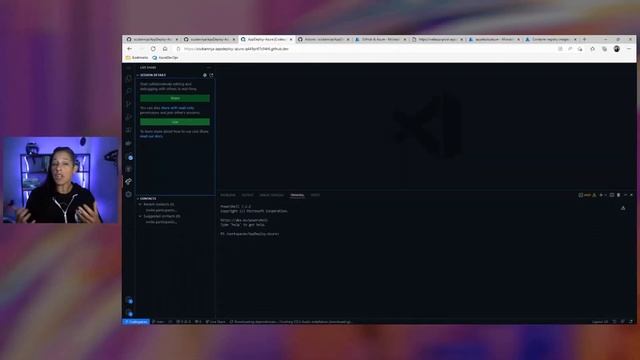Open the Search view in the activity bar
This screenshot has width=640, height=360.
pyautogui.click(x=129, y=91)
